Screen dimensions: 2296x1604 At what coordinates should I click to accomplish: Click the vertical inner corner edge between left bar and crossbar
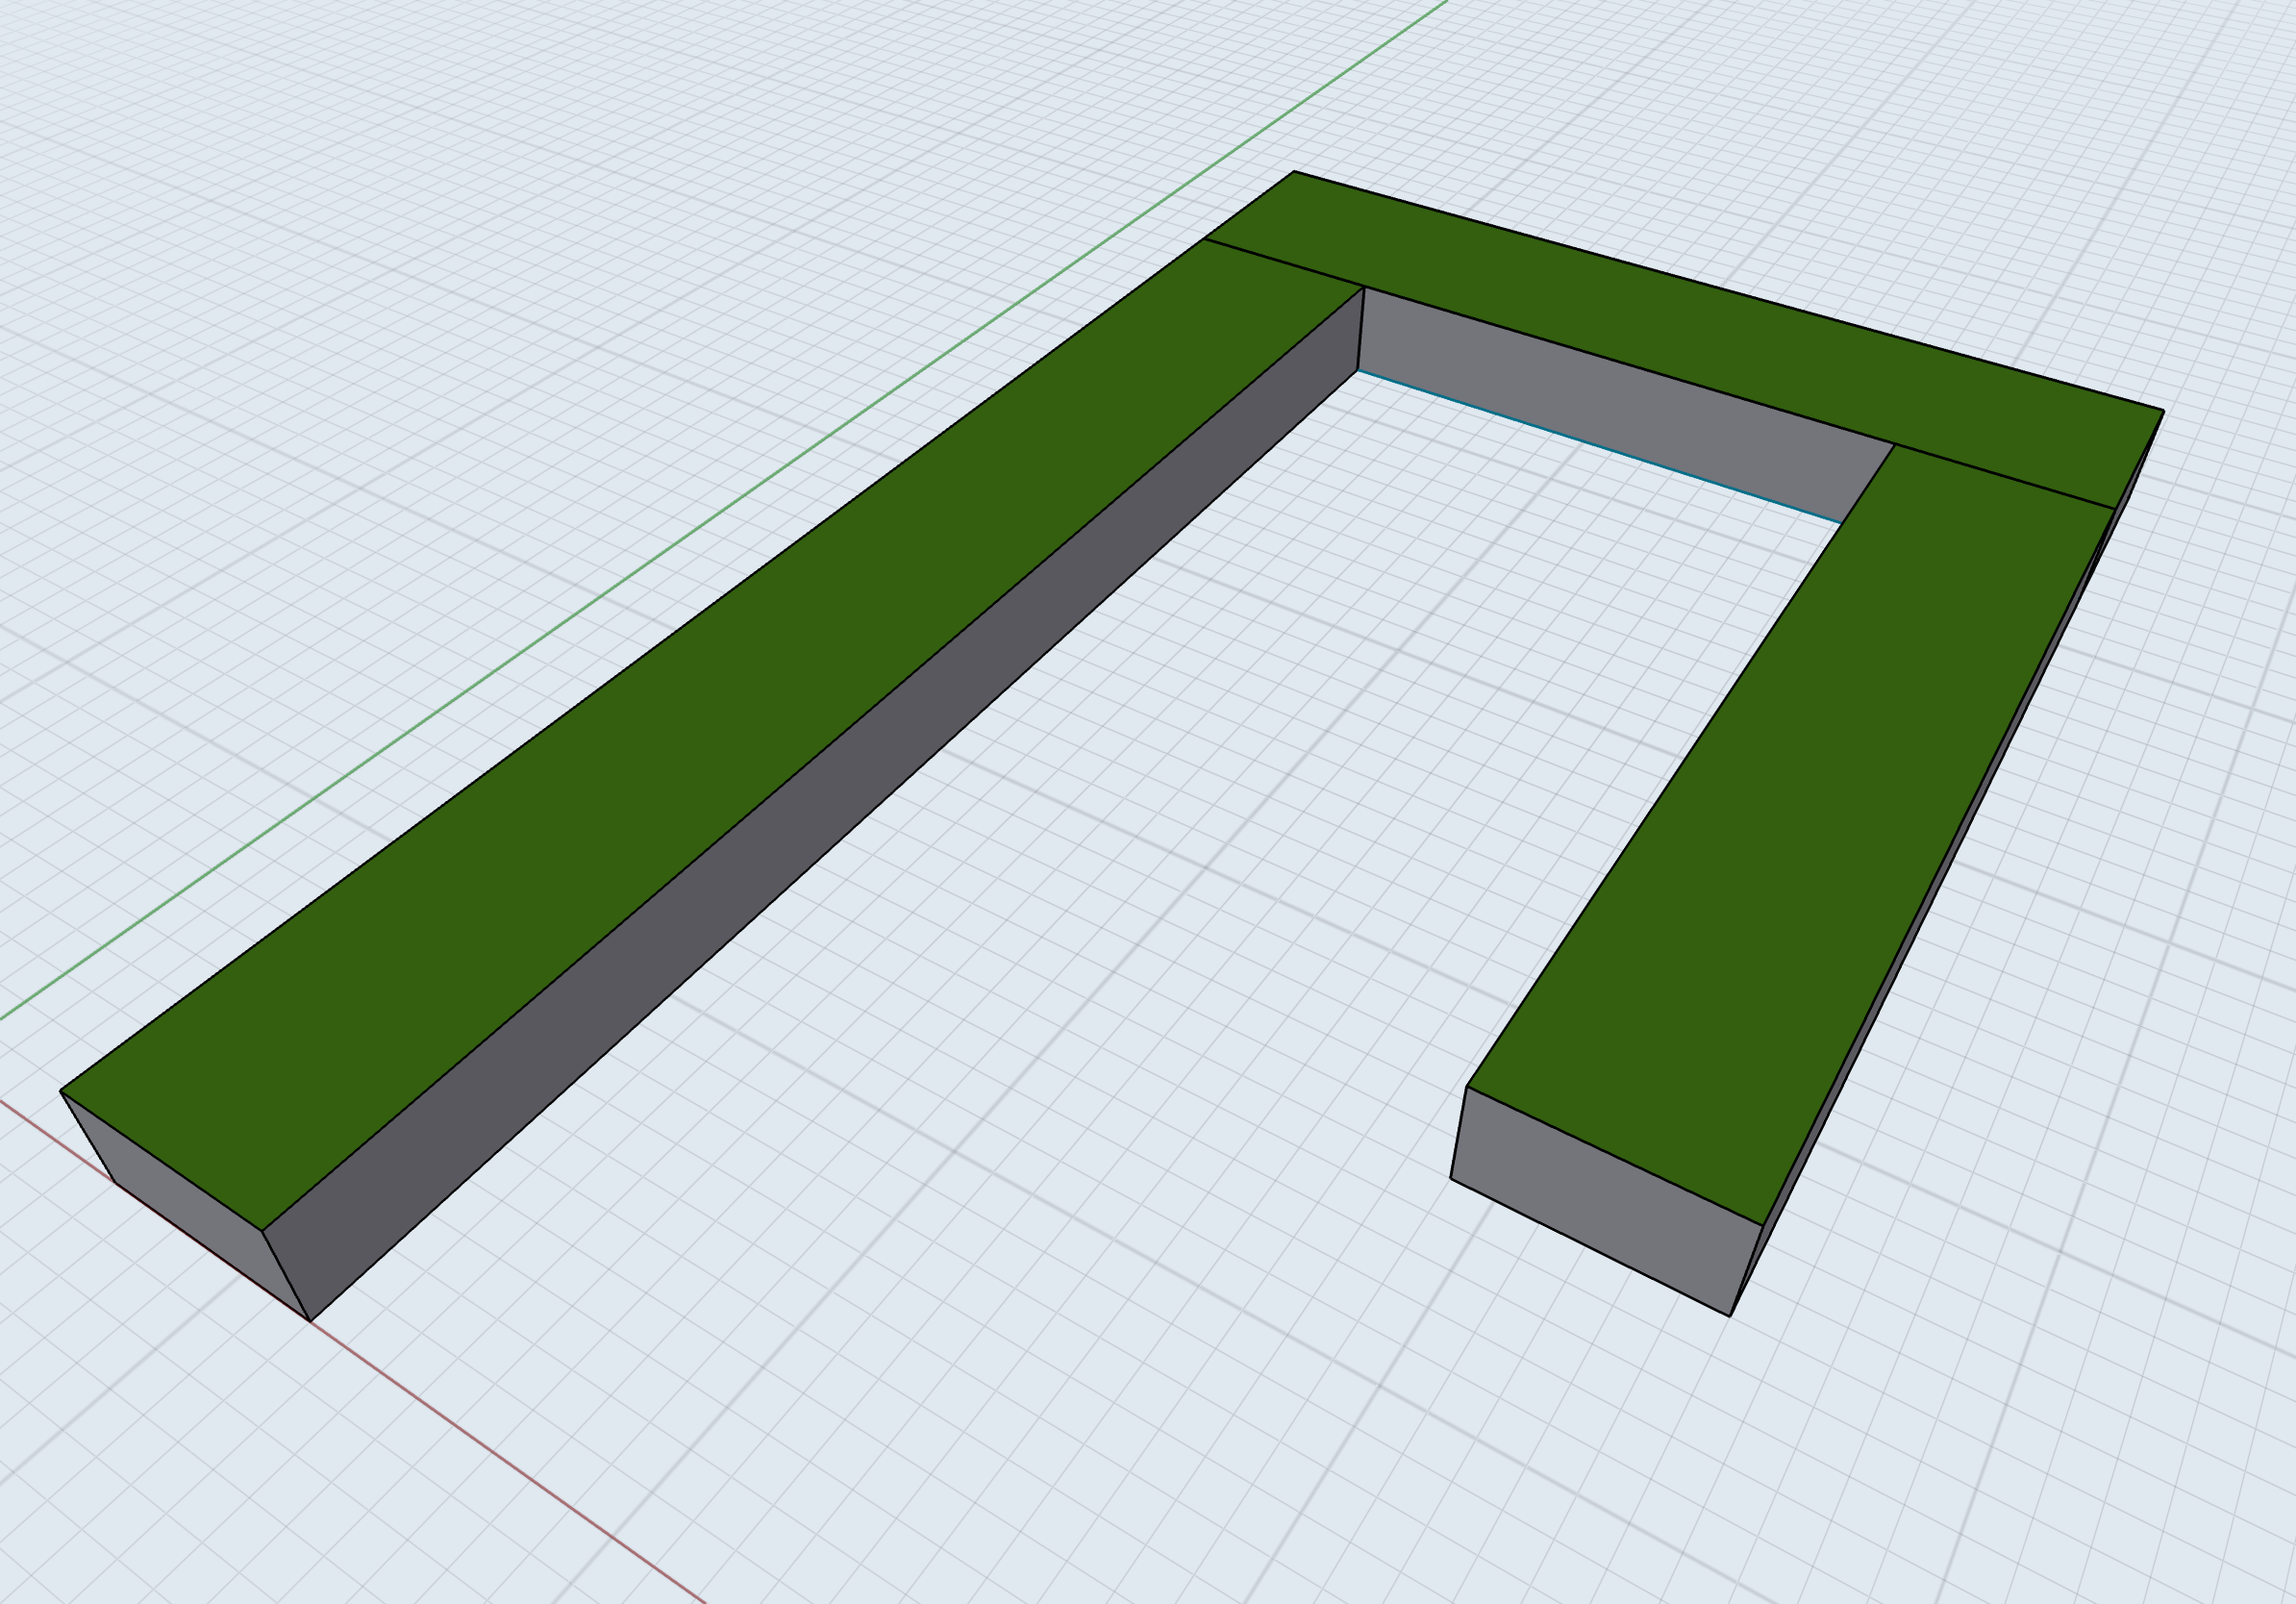pos(1361,329)
